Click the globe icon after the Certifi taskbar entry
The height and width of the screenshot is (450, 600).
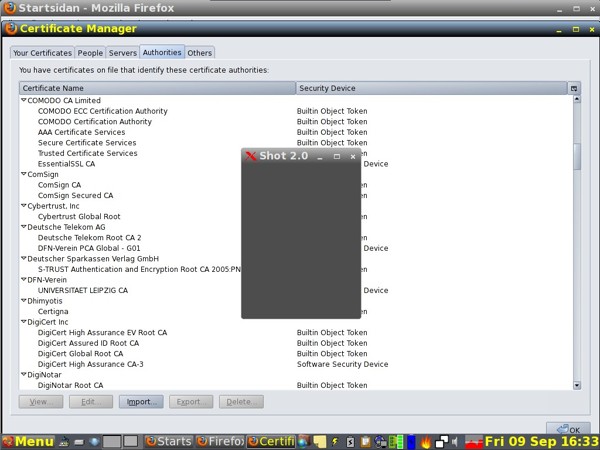point(303,441)
